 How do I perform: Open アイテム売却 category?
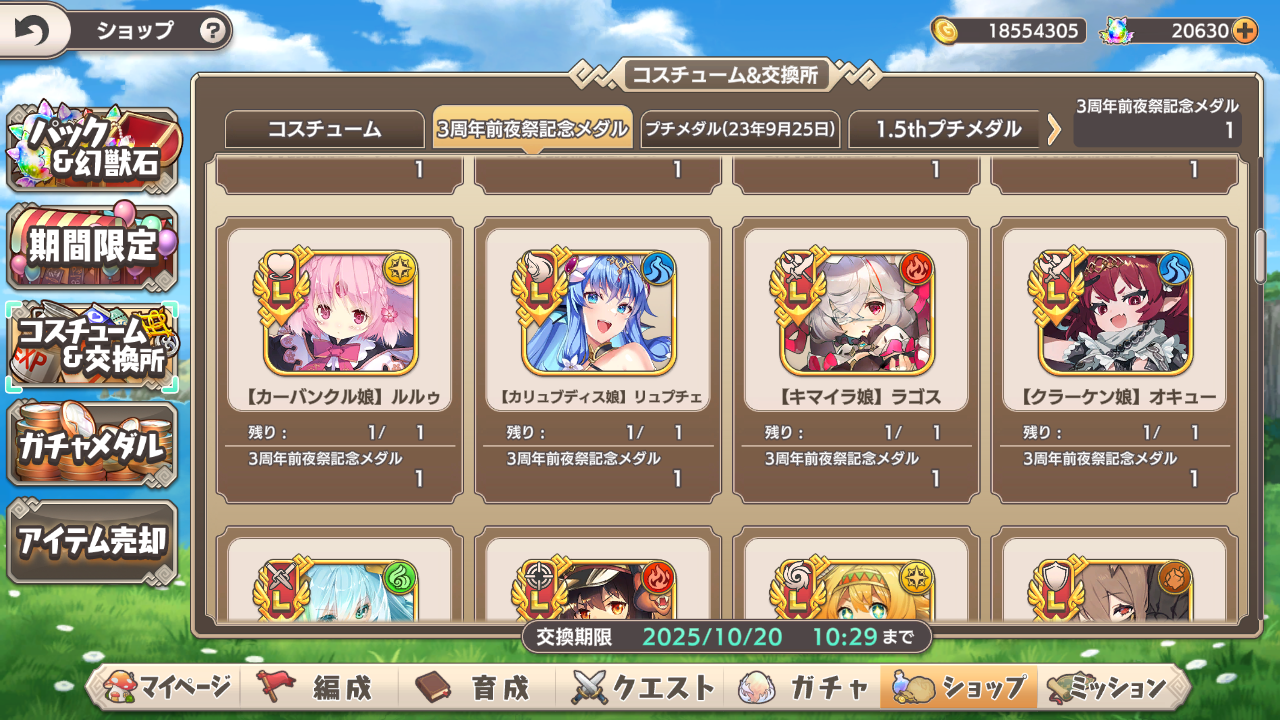93,541
